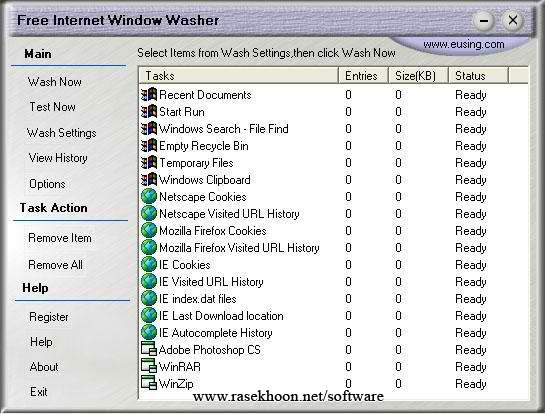Select Netscape Visited URL History text
Screen dimensions: 545x414
(229, 214)
